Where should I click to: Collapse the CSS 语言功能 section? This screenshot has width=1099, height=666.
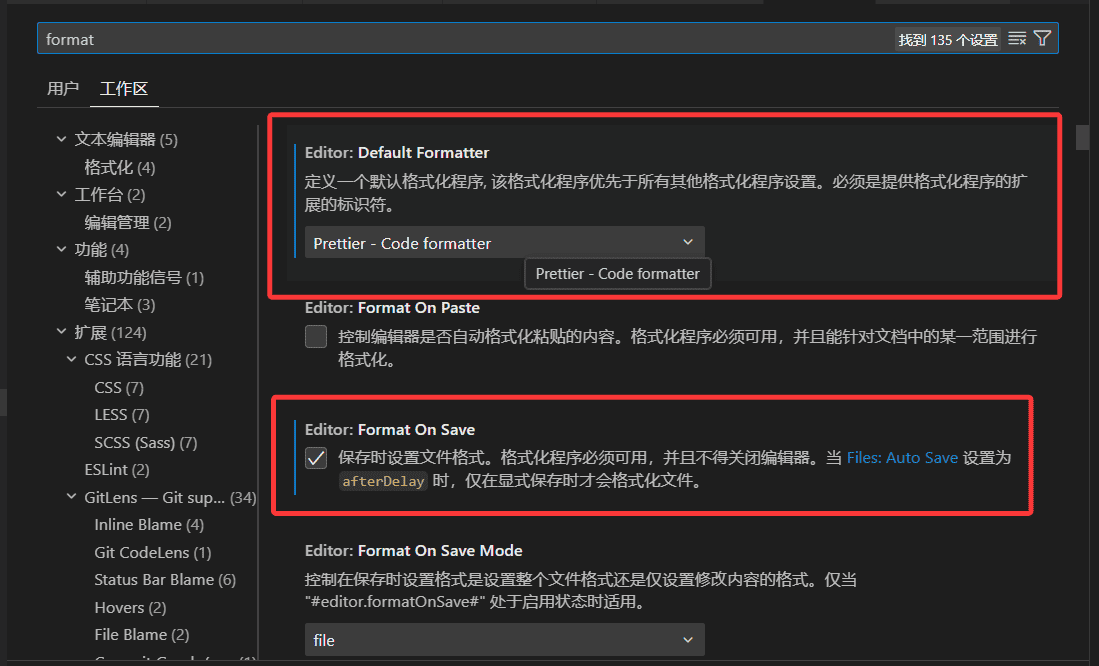(70, 359)
